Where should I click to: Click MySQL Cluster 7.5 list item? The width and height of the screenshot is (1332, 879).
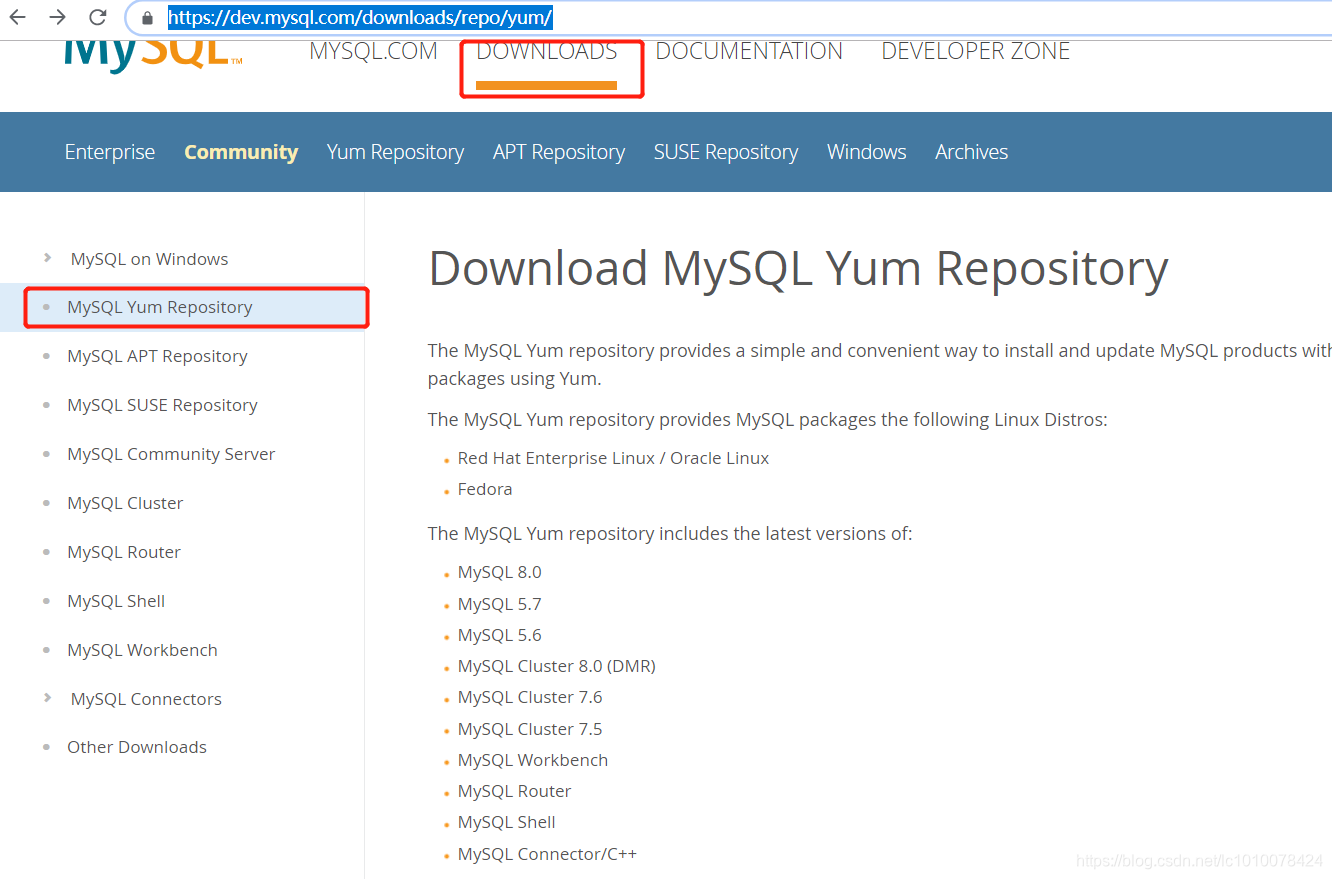click(530, 729)
